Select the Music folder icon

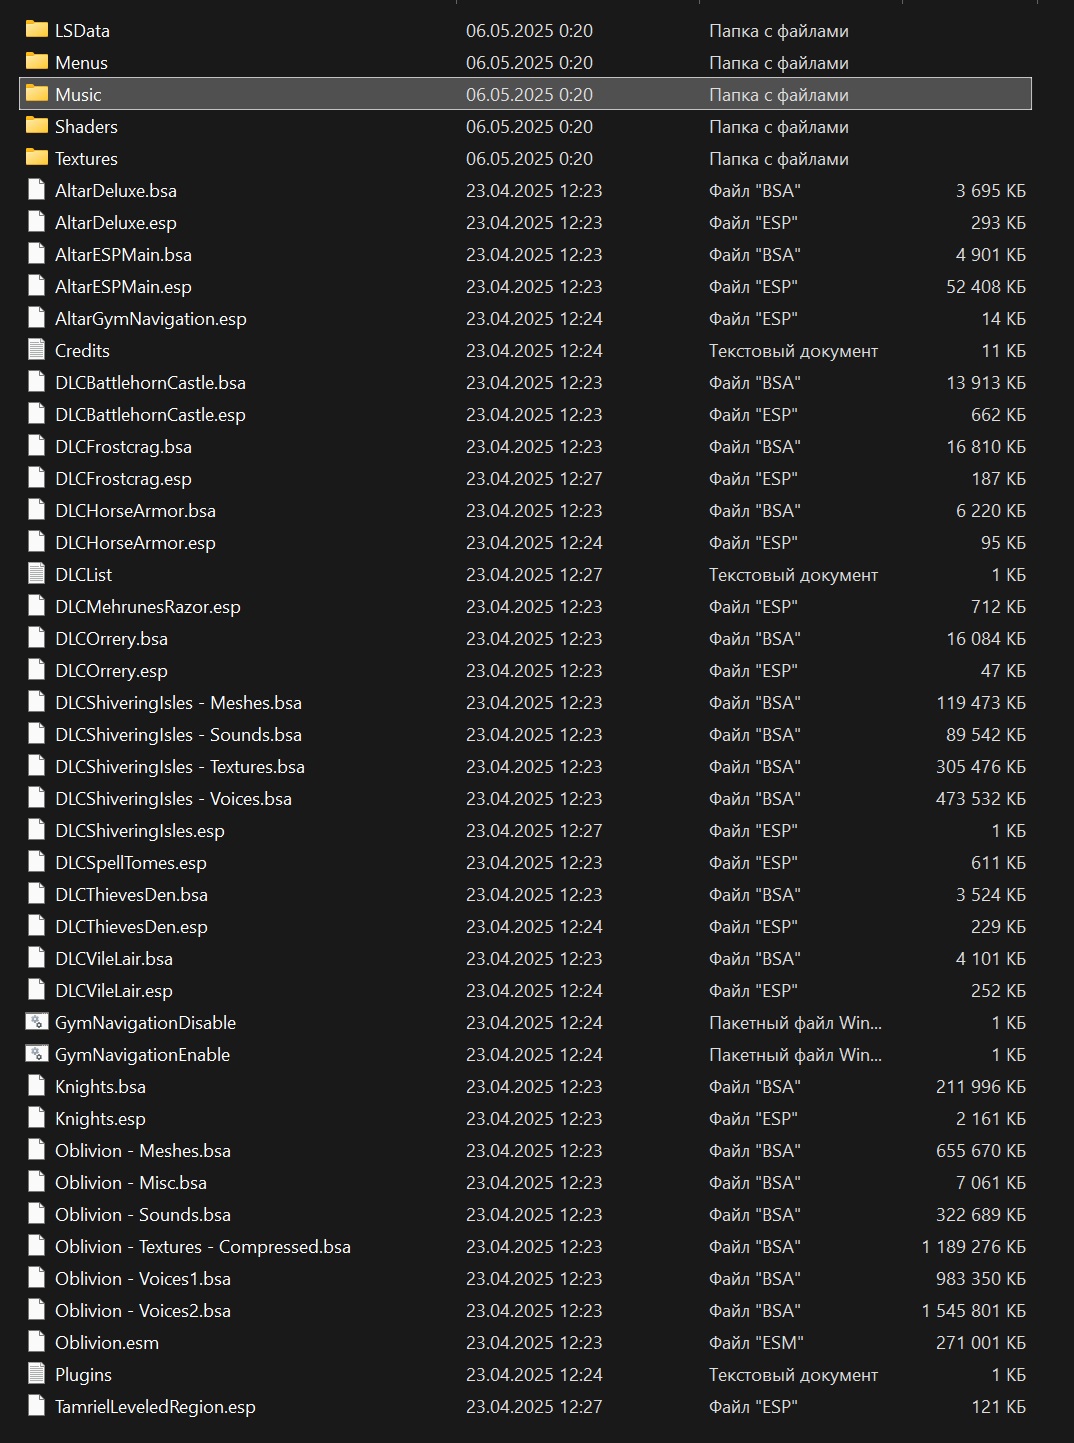37,94
